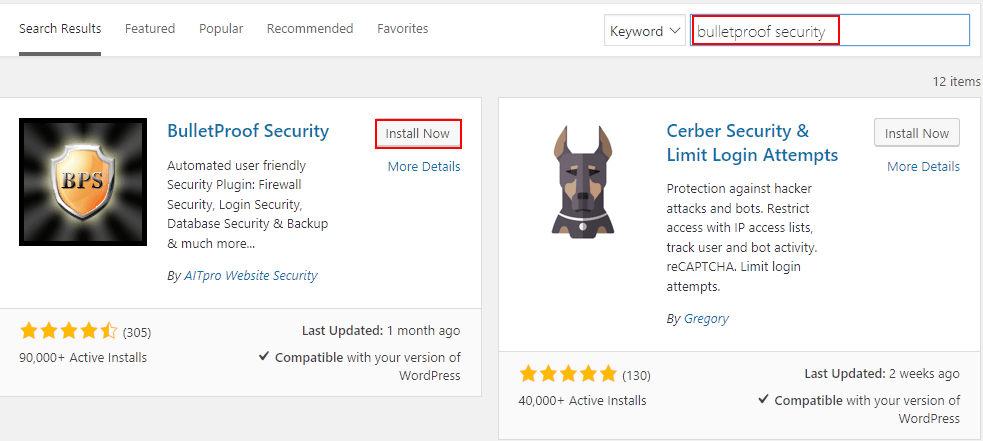Image resolution: width=983 pixels, height=441 pixels.
Task: Visit the Gregory author link
Action: [x=706, y=319]
